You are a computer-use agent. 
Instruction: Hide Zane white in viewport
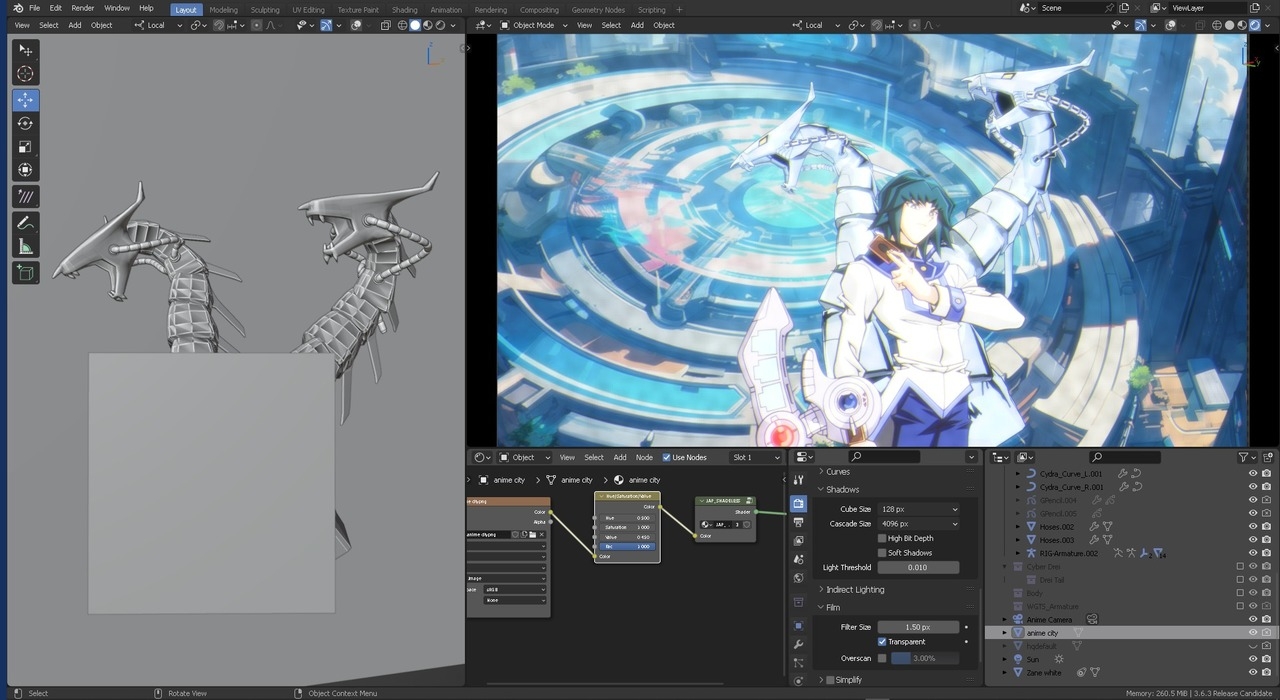coord(1253,672)
